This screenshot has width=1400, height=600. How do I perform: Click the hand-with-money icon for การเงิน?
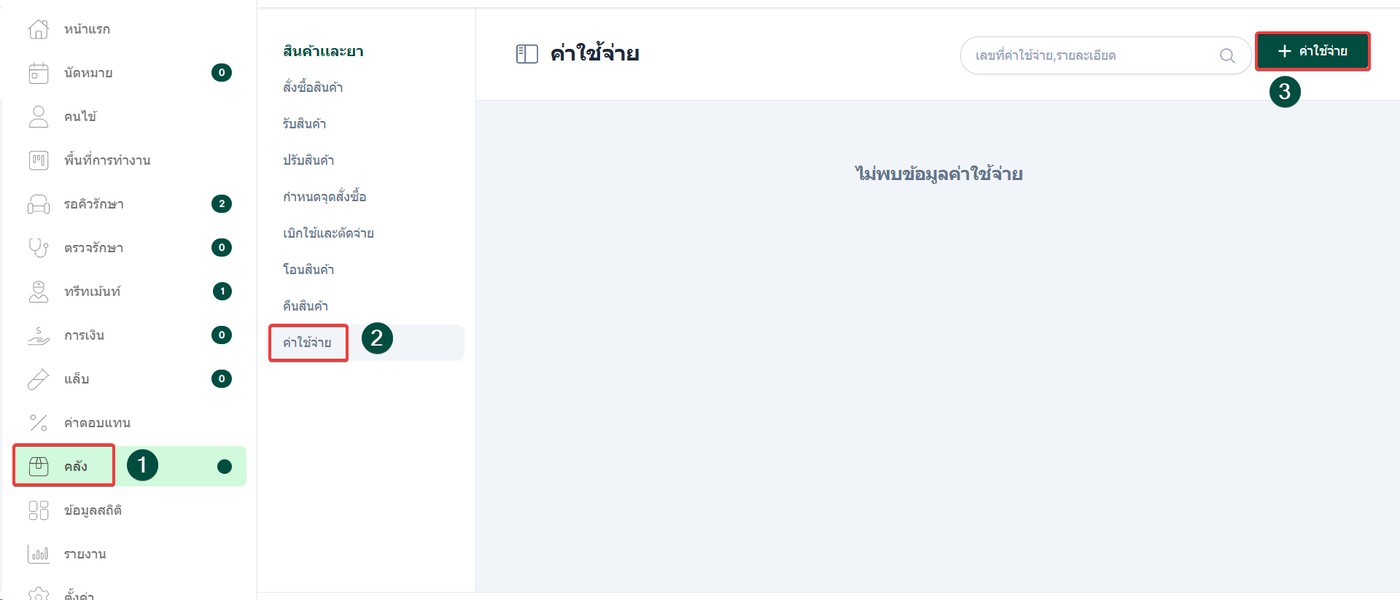click(x=39, y=335)
